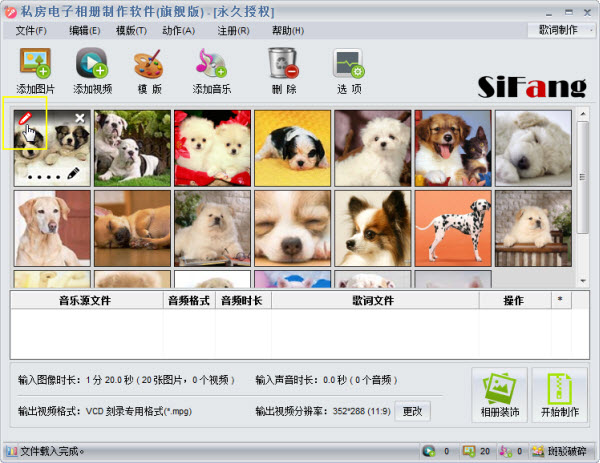The width and height of the screenshot is (600, 463).
Task: Select the dalmatian puppy thumbnail
Action: 452,226
